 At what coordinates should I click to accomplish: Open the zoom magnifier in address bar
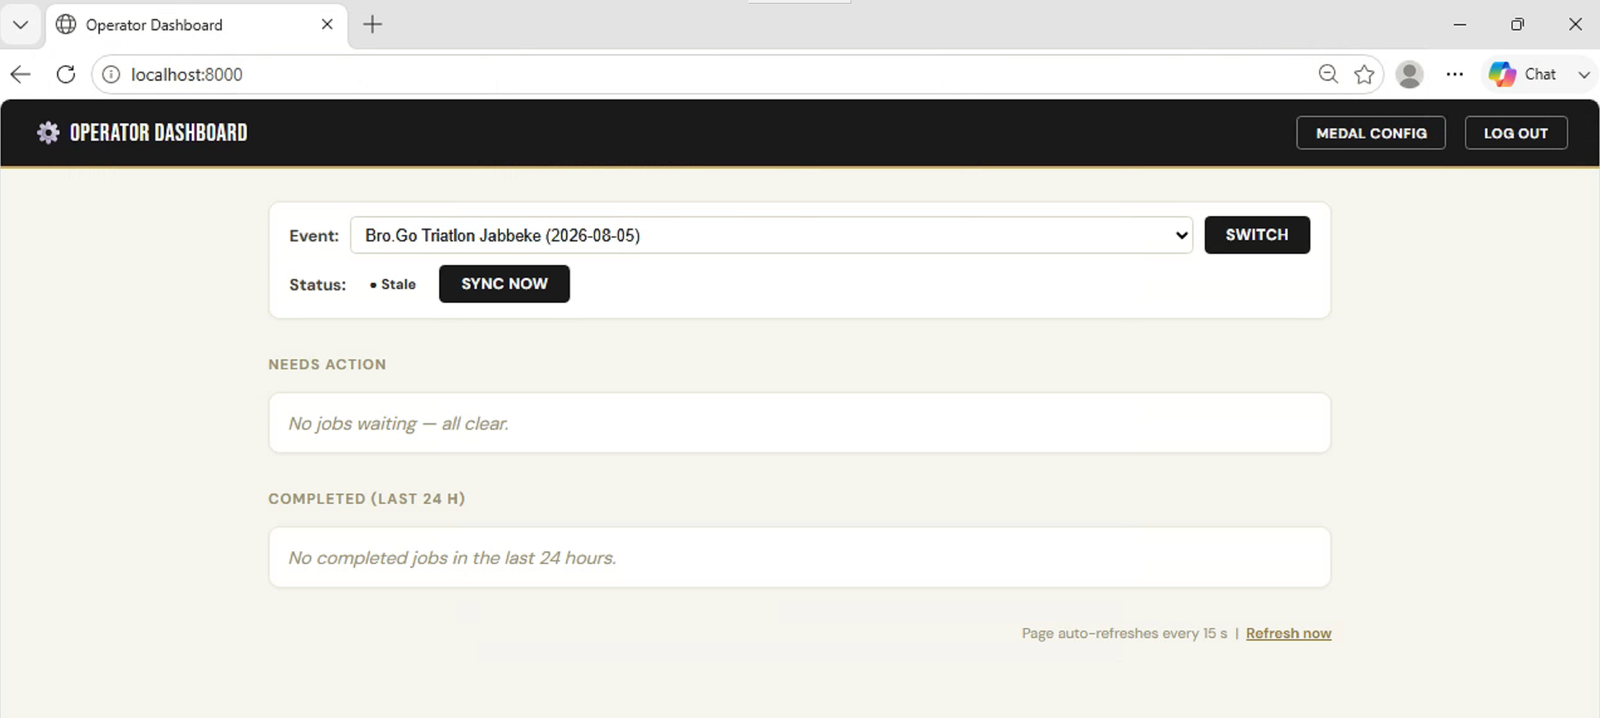point(1328,74)
